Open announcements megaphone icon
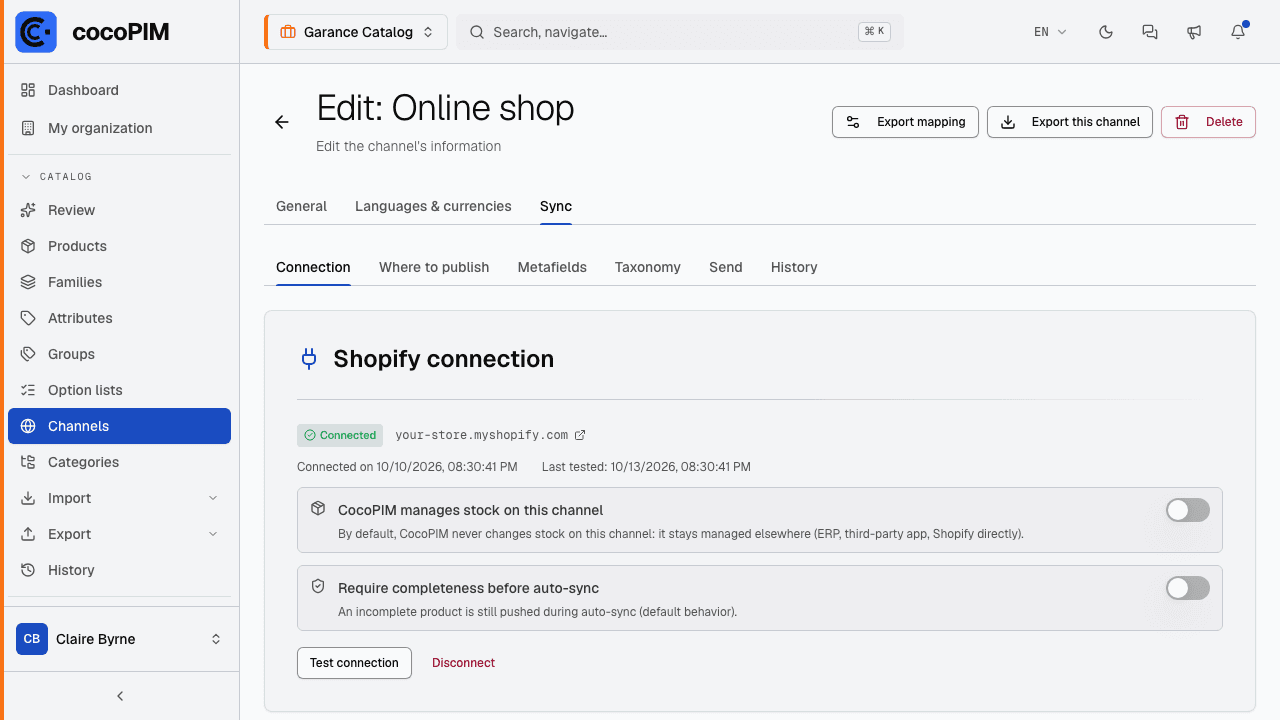The width and height of the screenshot is (1280, 720). (1194, 32)
